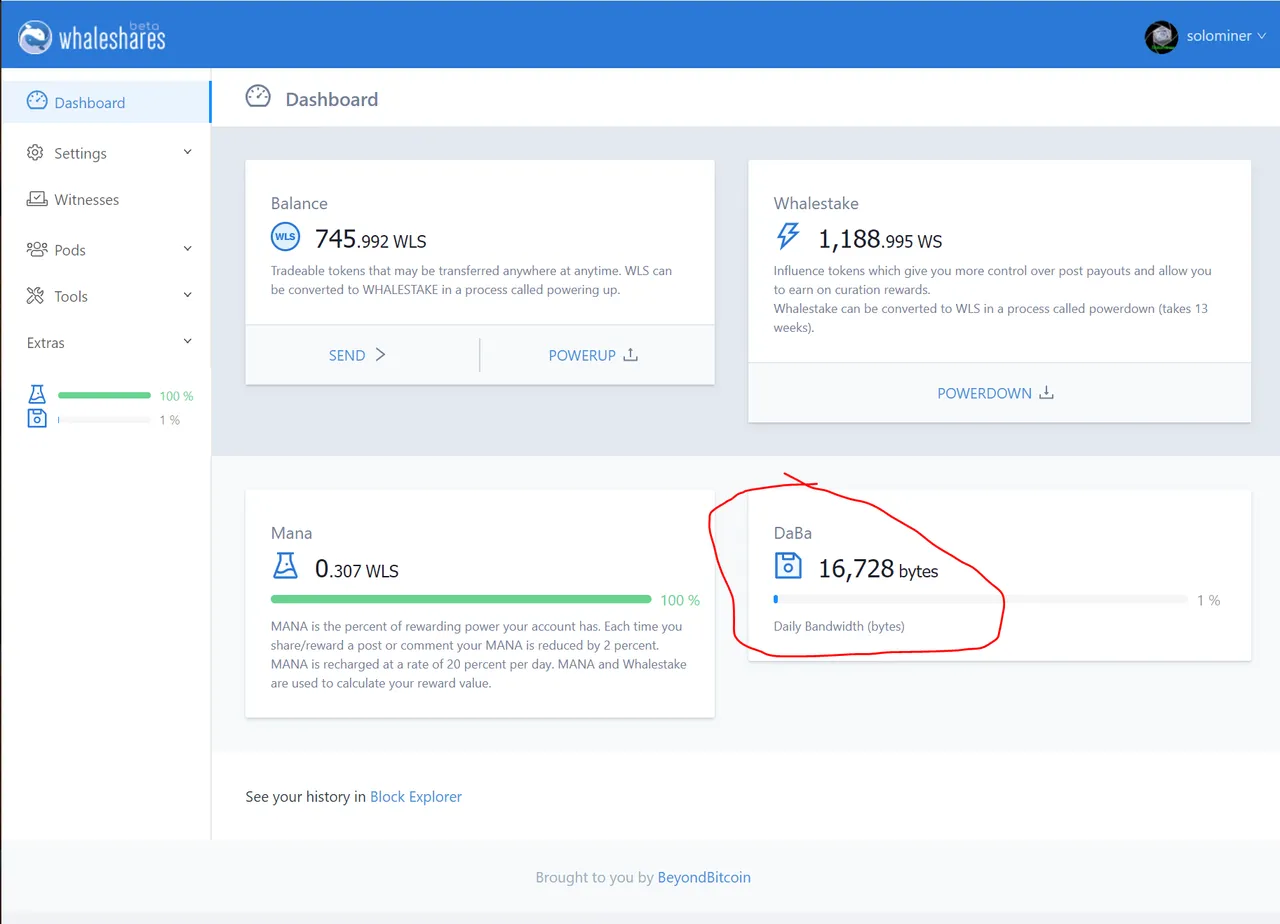
Task: Expand the Extras chevron
Action: pyautogui.click(x=187, y=341)
